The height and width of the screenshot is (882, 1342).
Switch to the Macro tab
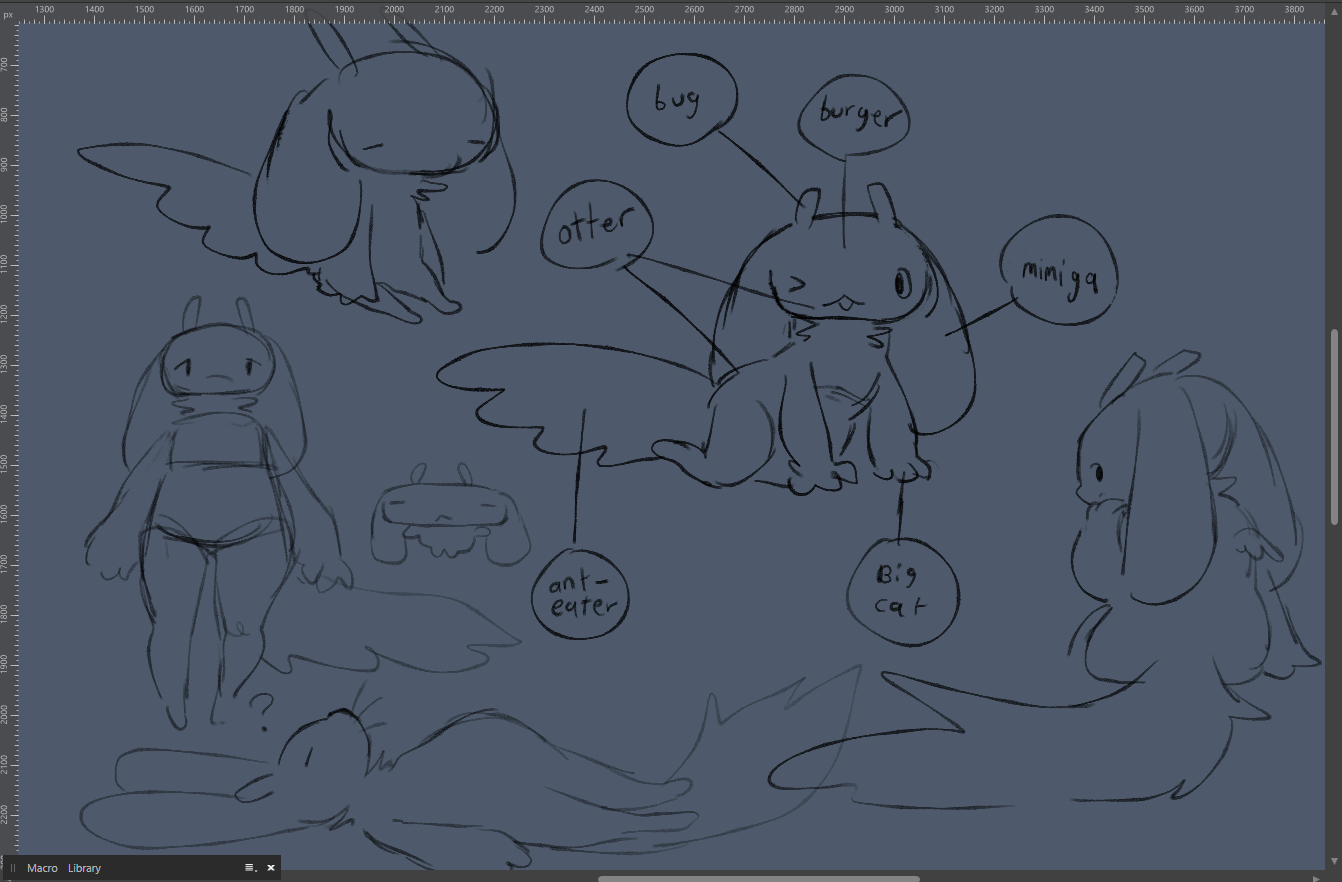coord(42,868)
